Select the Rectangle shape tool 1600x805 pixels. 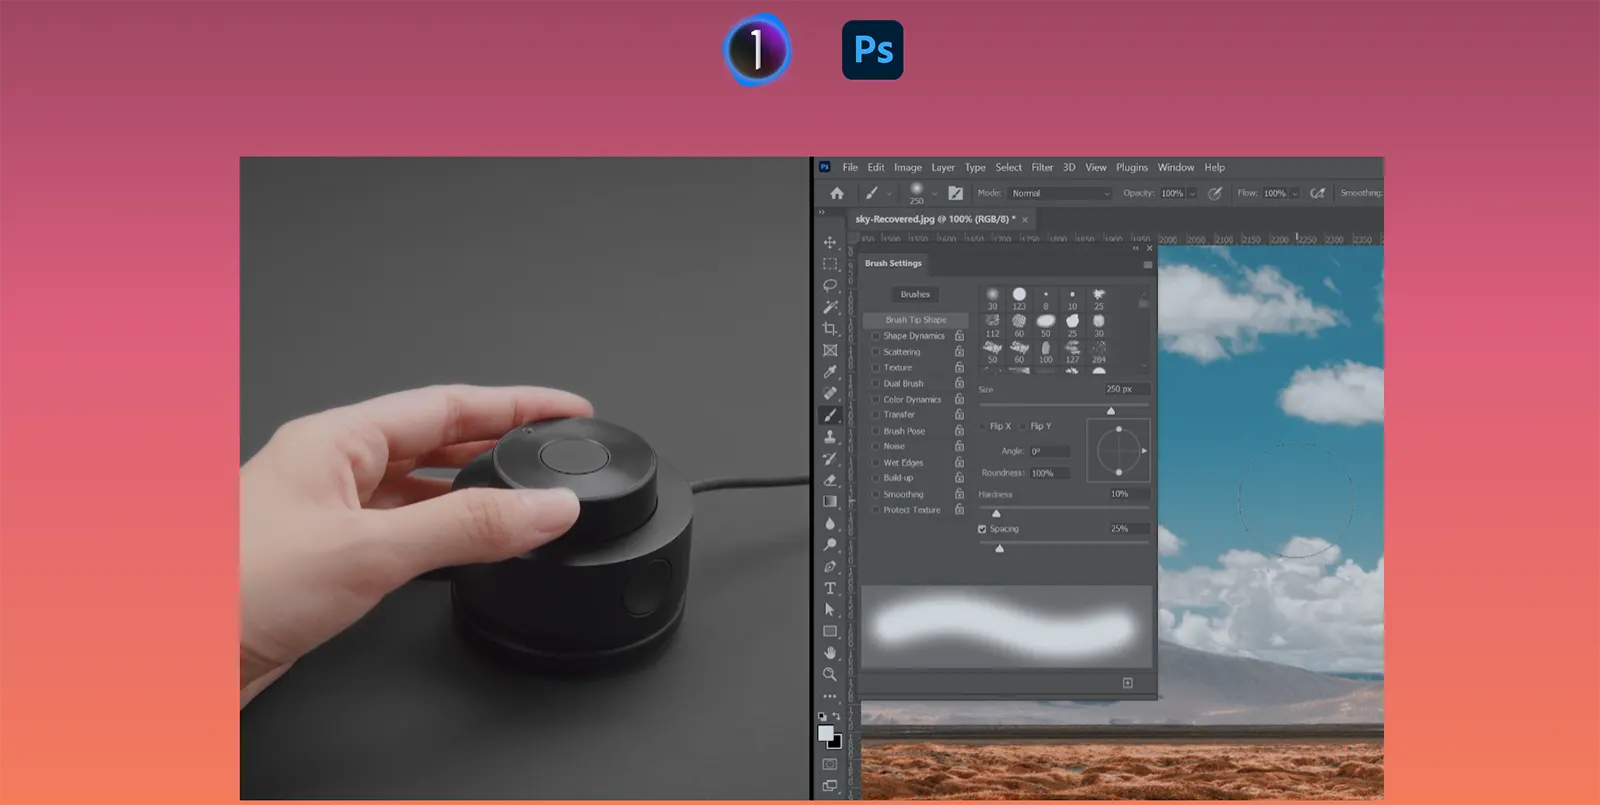(830, 631)
